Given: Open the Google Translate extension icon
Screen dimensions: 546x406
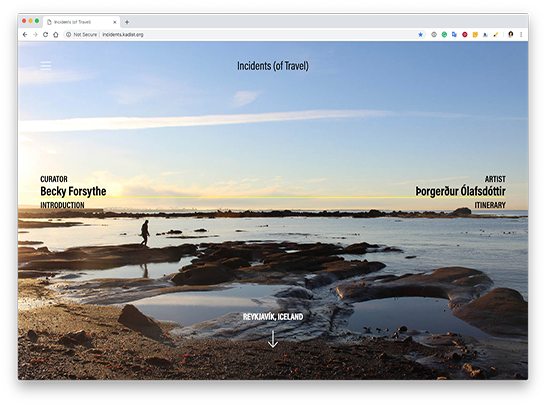Looking at the screenshot, I should coord(454,34).
